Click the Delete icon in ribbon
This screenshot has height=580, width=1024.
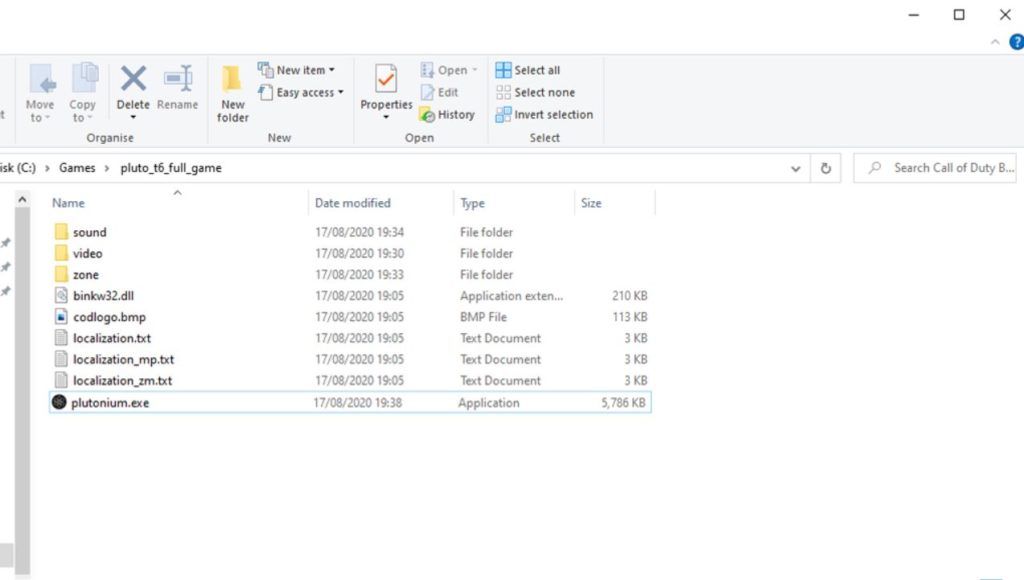coord(133,79)
